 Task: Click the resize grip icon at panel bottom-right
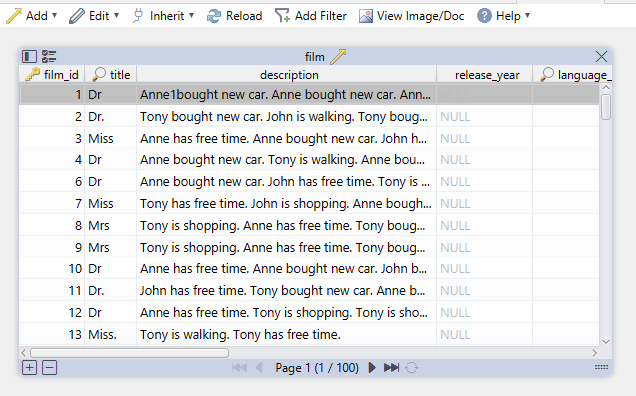(601, 367)
